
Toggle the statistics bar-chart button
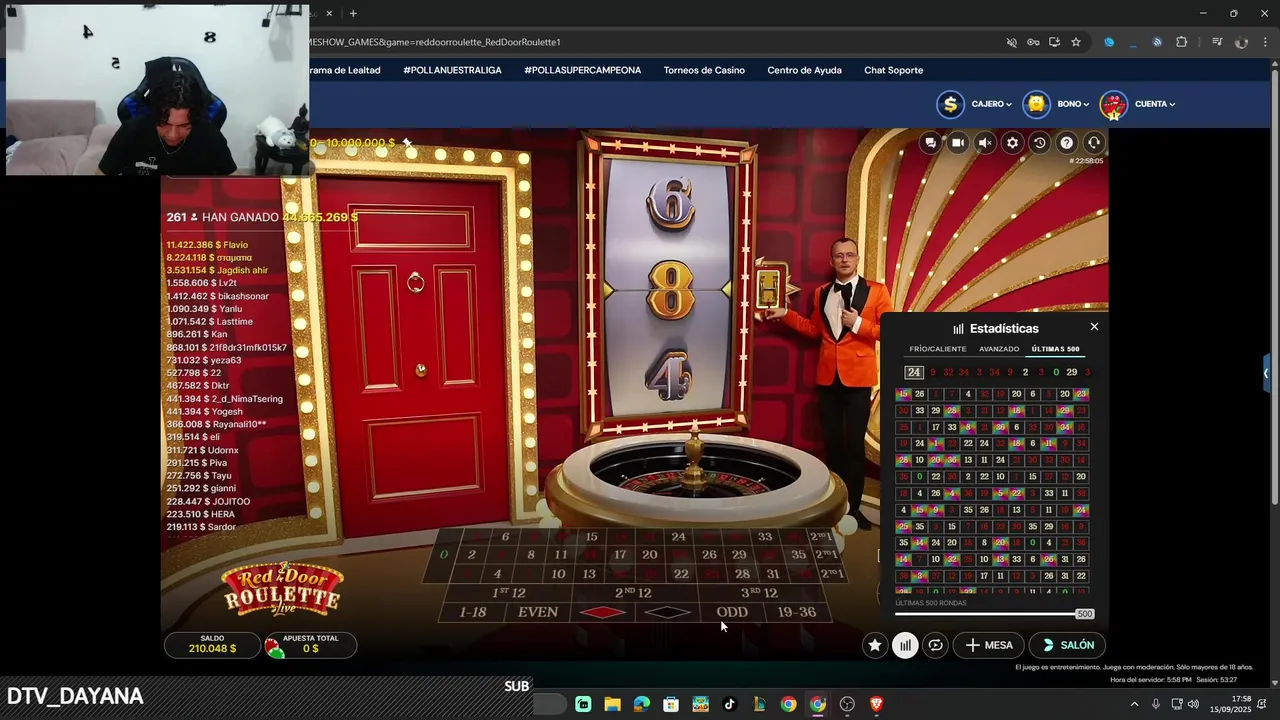click(x=905, y=645)
